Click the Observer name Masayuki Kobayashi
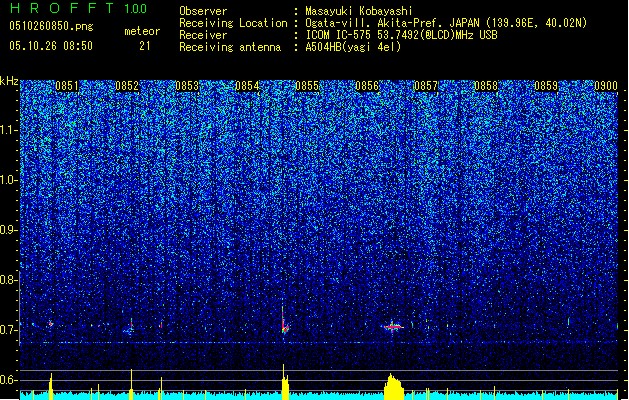This screenshot has width=629, height=400. [x=359, y=11]
